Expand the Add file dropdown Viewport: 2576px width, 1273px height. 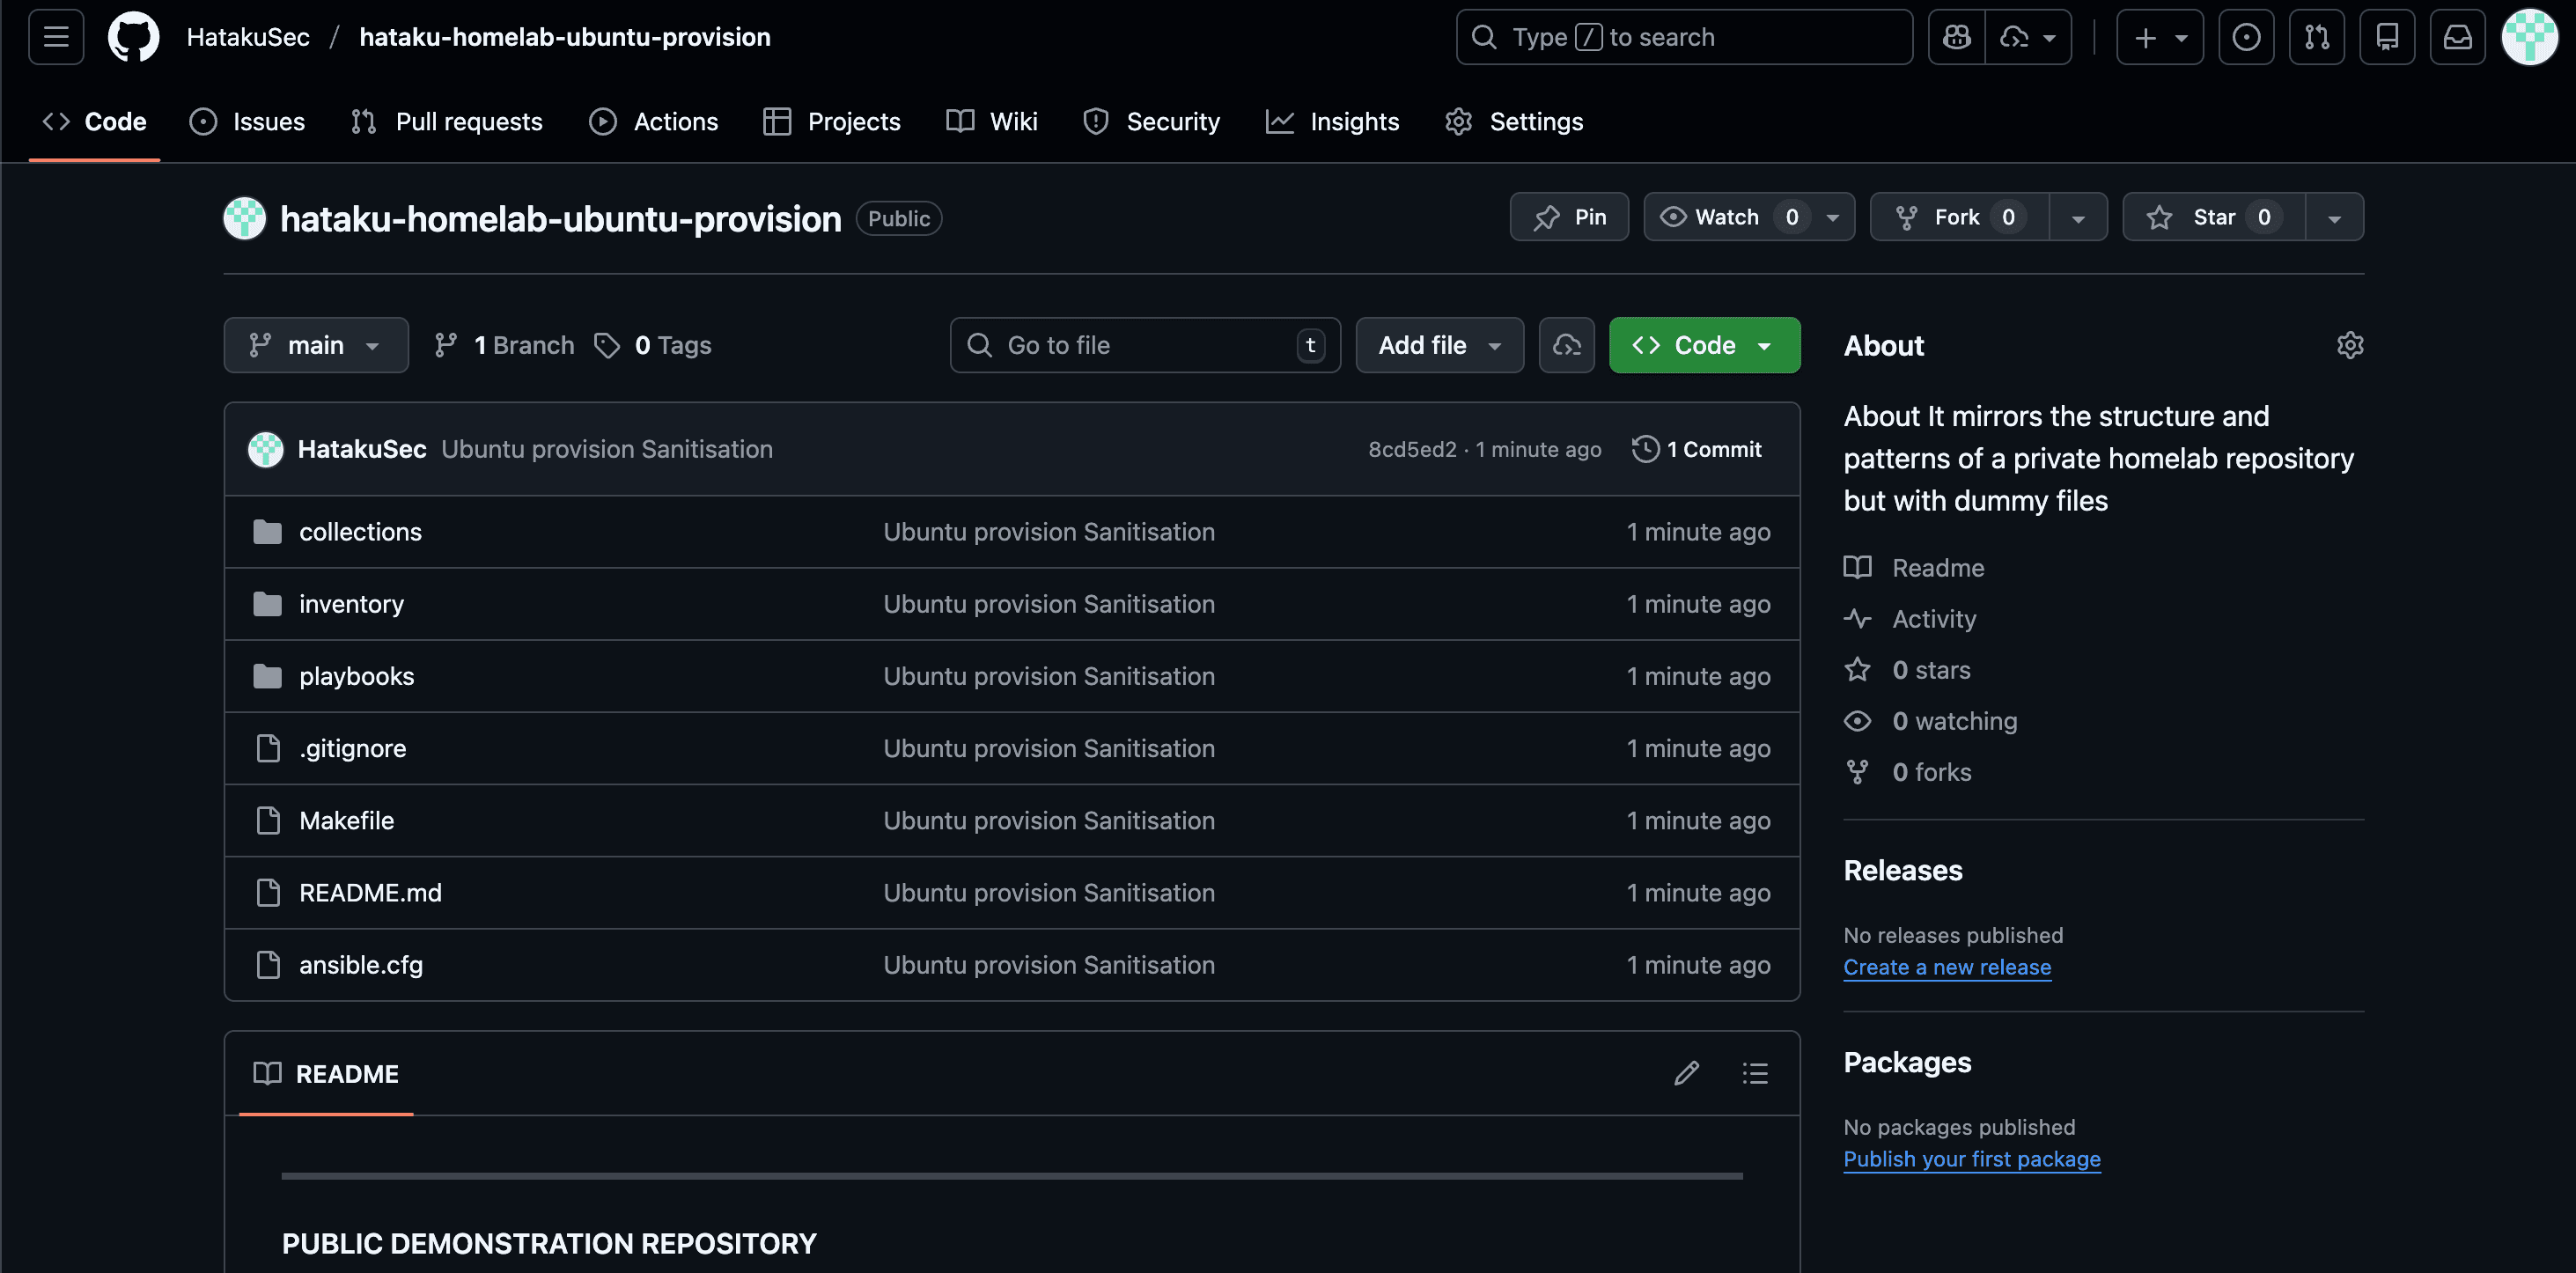pyautogui.click(x=1439, y=345)
